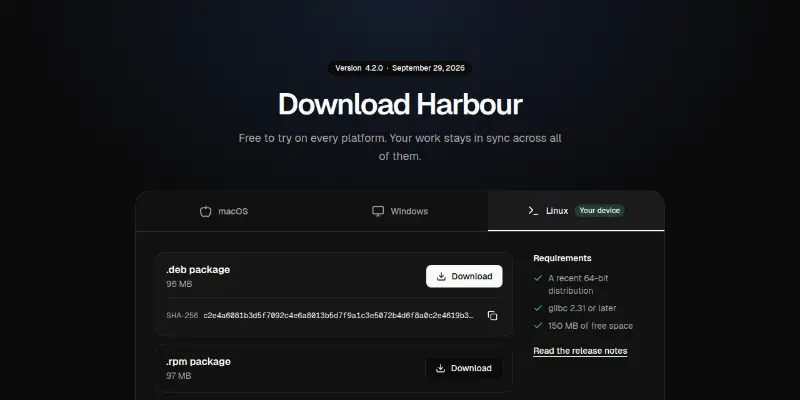Open the Read the release notes link
The width and height of the screenshot is (800, 400).
(x=580, y=351)
